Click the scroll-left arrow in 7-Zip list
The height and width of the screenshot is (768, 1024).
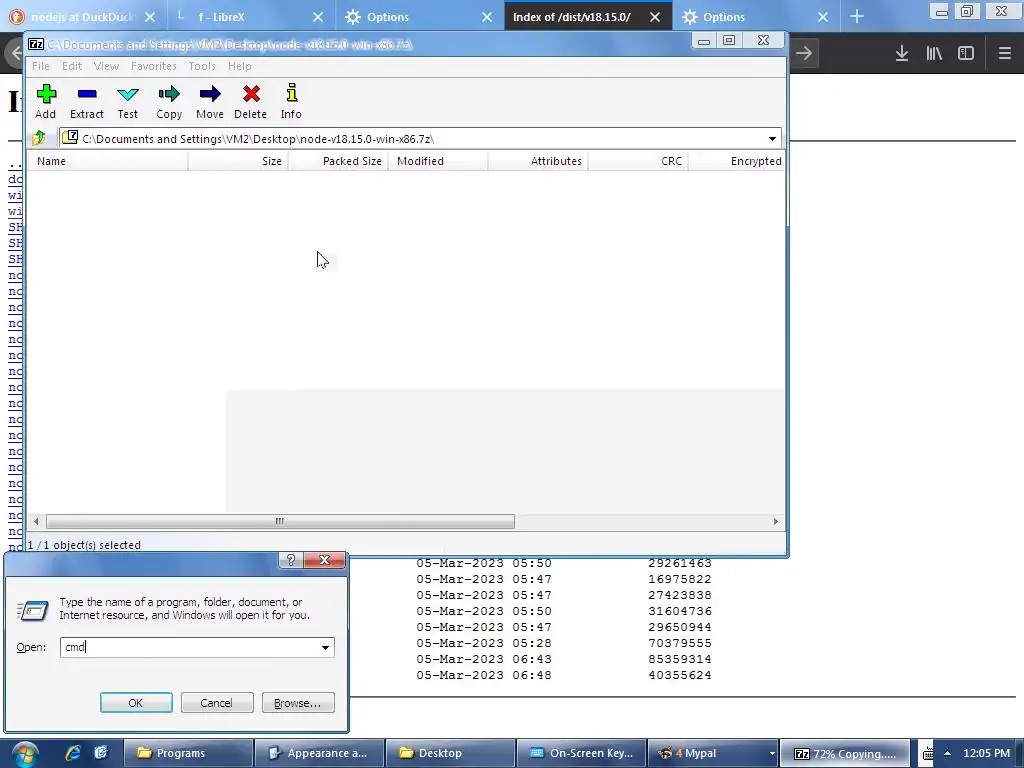click(37, 521)
